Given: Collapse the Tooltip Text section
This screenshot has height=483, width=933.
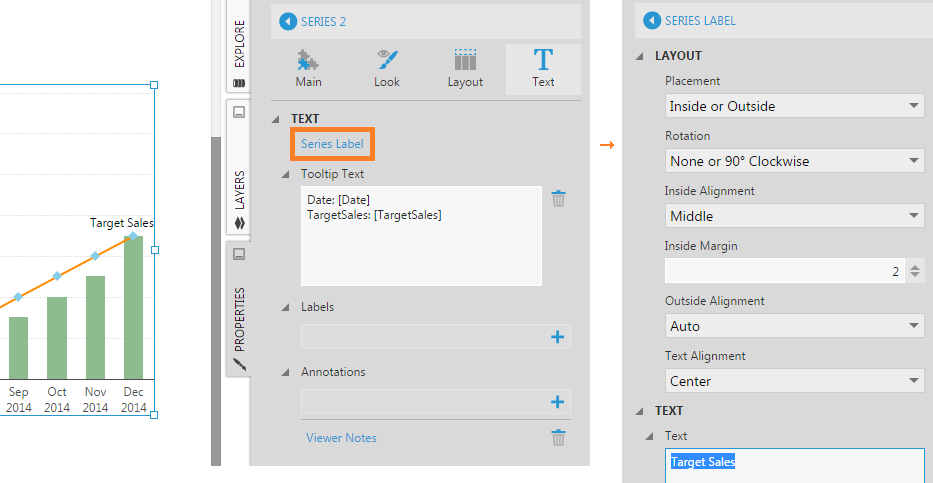Looking at the screenshot, I should 286,175.
